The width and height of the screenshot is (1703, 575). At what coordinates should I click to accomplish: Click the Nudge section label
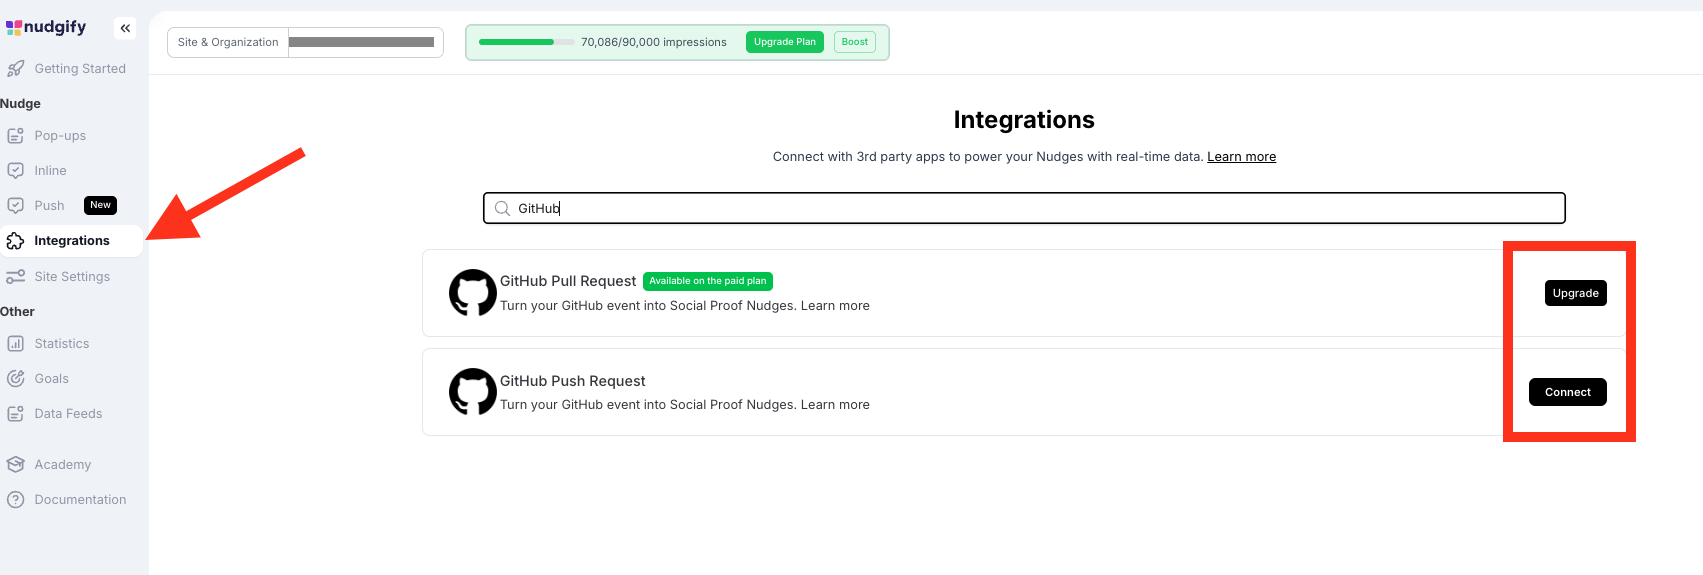(20, 103)
